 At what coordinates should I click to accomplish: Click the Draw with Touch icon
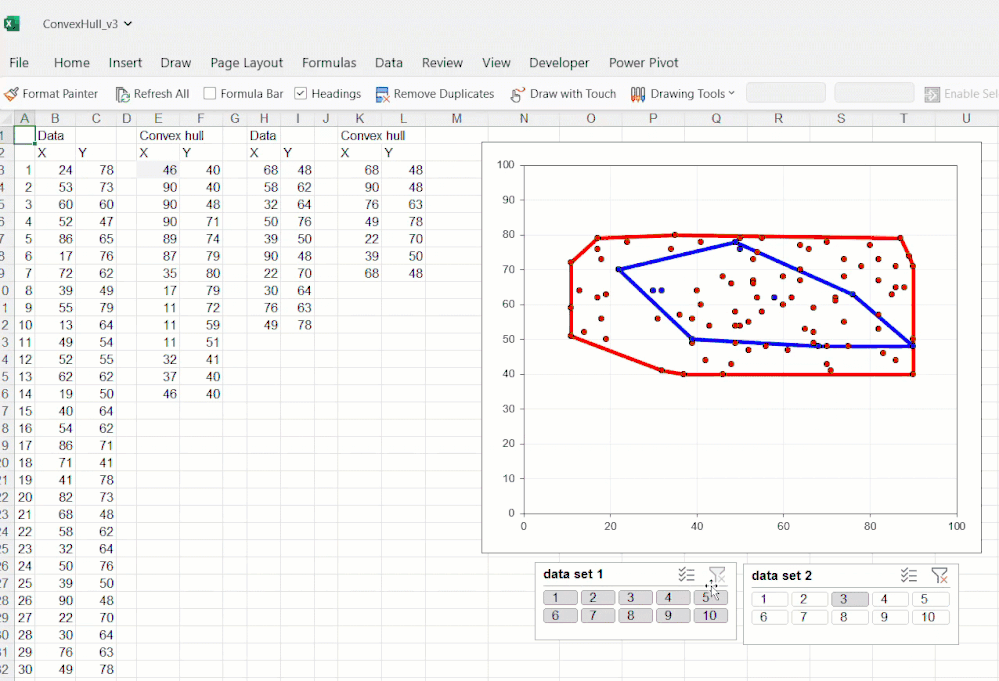coord(517,94)
